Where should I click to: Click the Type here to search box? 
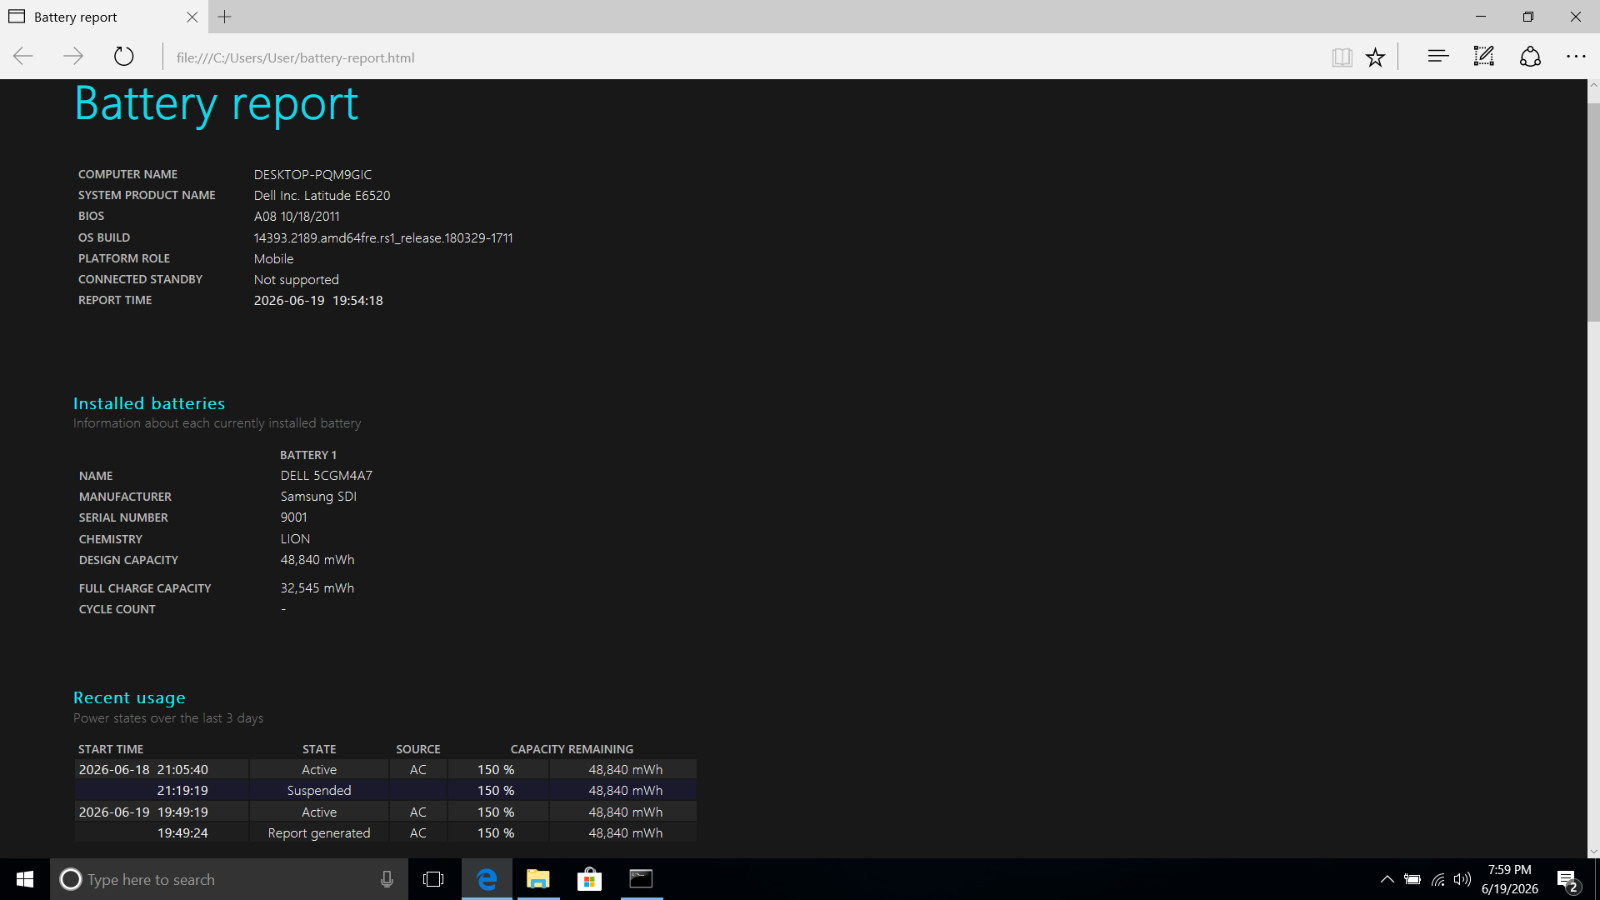pyautogui.click(x=229, y=879)
